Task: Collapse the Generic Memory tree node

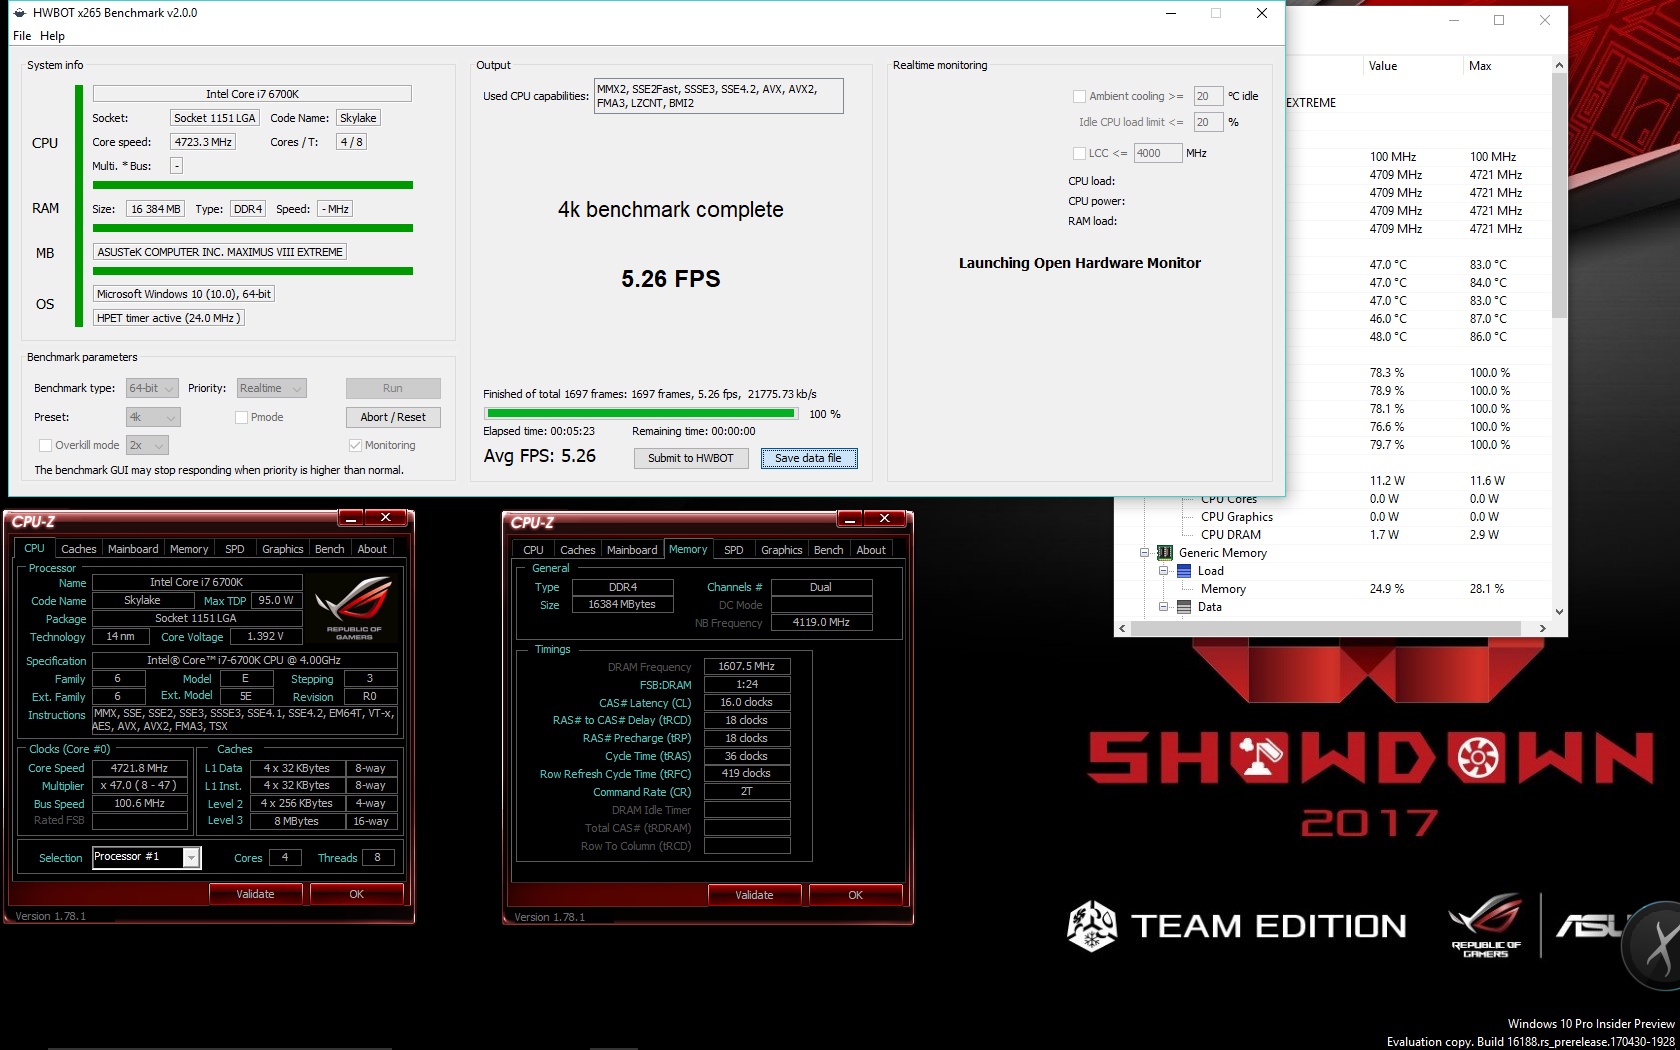Action: coord(1145,553)
